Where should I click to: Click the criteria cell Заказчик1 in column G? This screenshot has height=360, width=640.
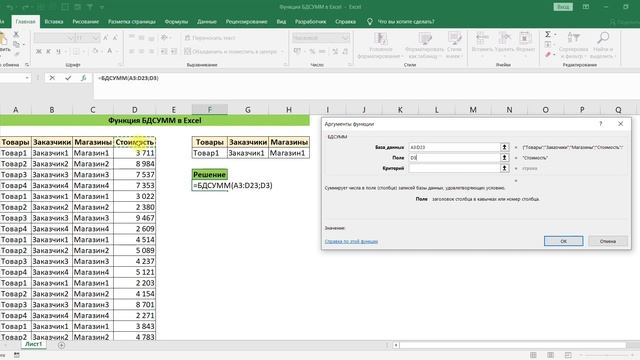tap(248, 153)
